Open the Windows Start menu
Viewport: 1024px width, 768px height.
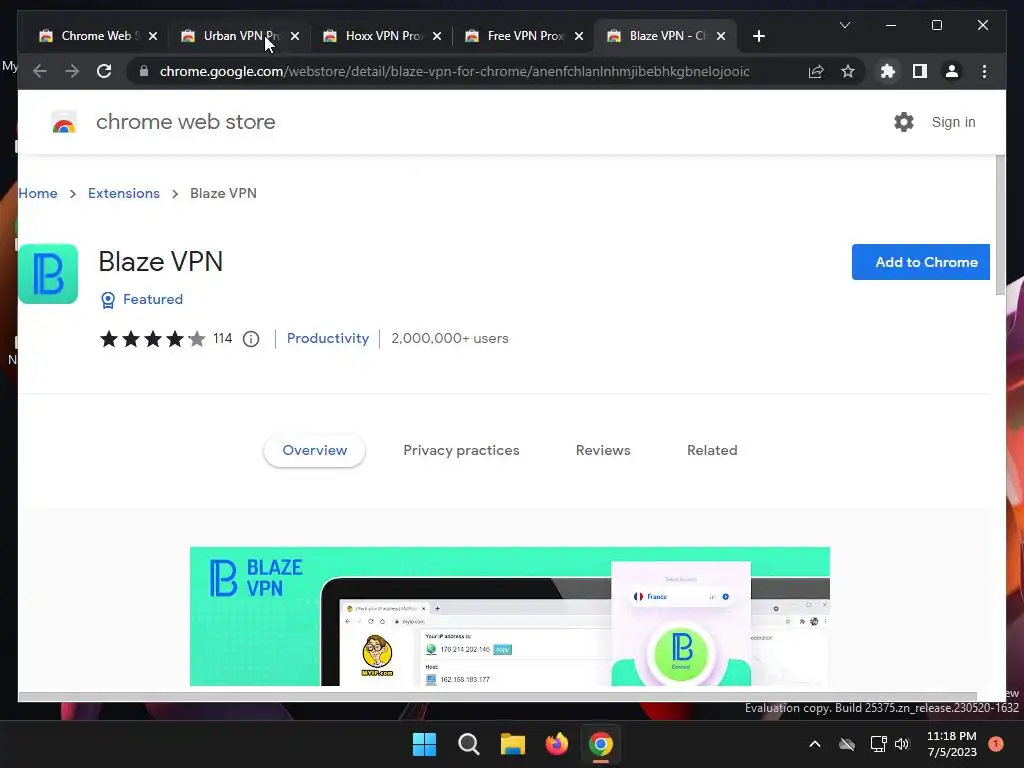[x=424, y=744]
